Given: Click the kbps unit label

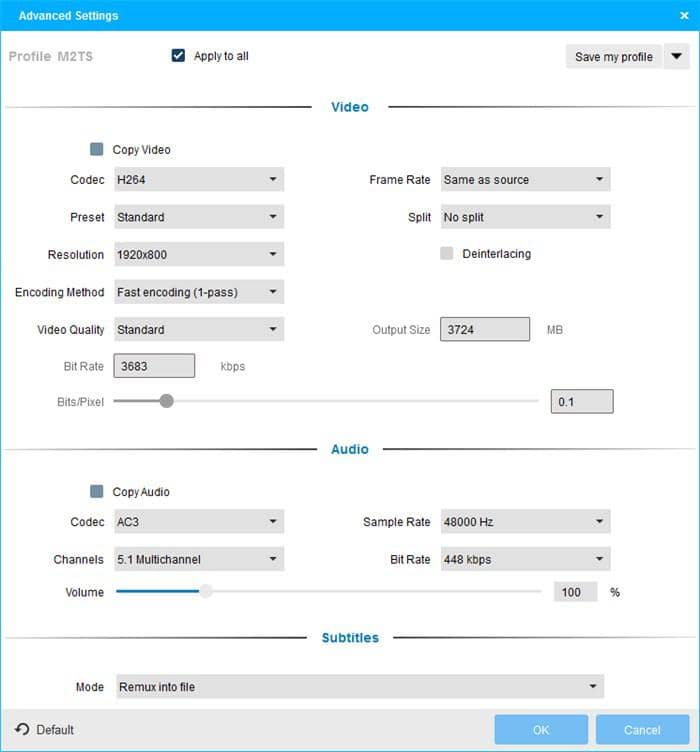Looking at the screenshot, I should coord(233,366).
